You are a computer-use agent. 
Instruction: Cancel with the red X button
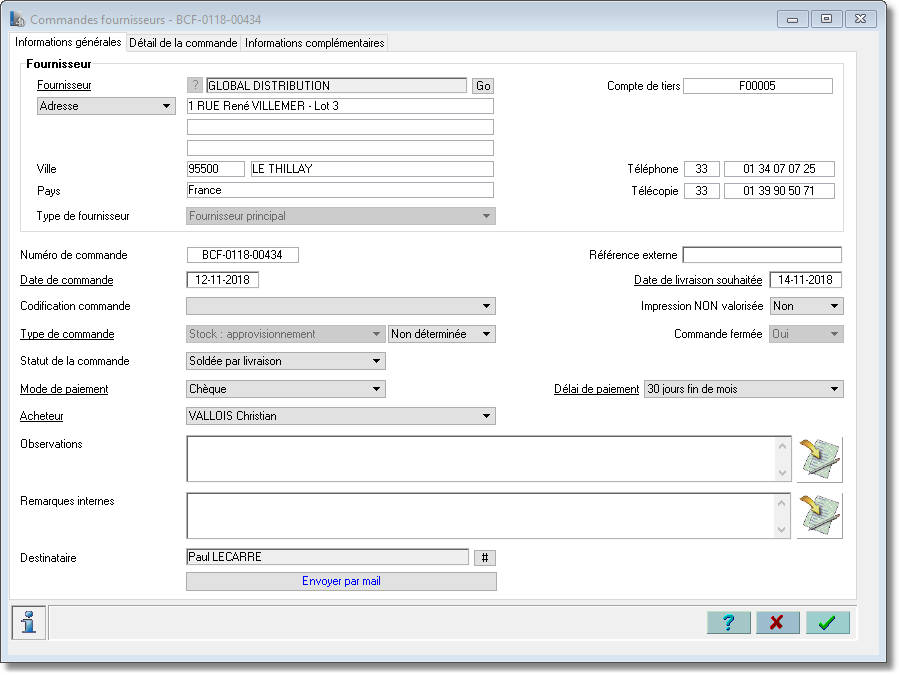tap(777, 622)
